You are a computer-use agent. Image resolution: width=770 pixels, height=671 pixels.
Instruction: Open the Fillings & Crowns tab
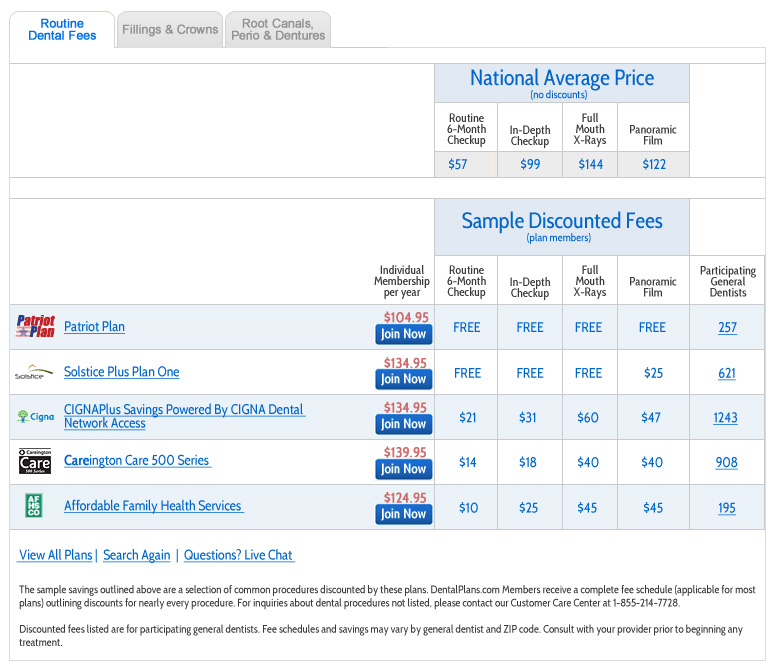point(170,29)
